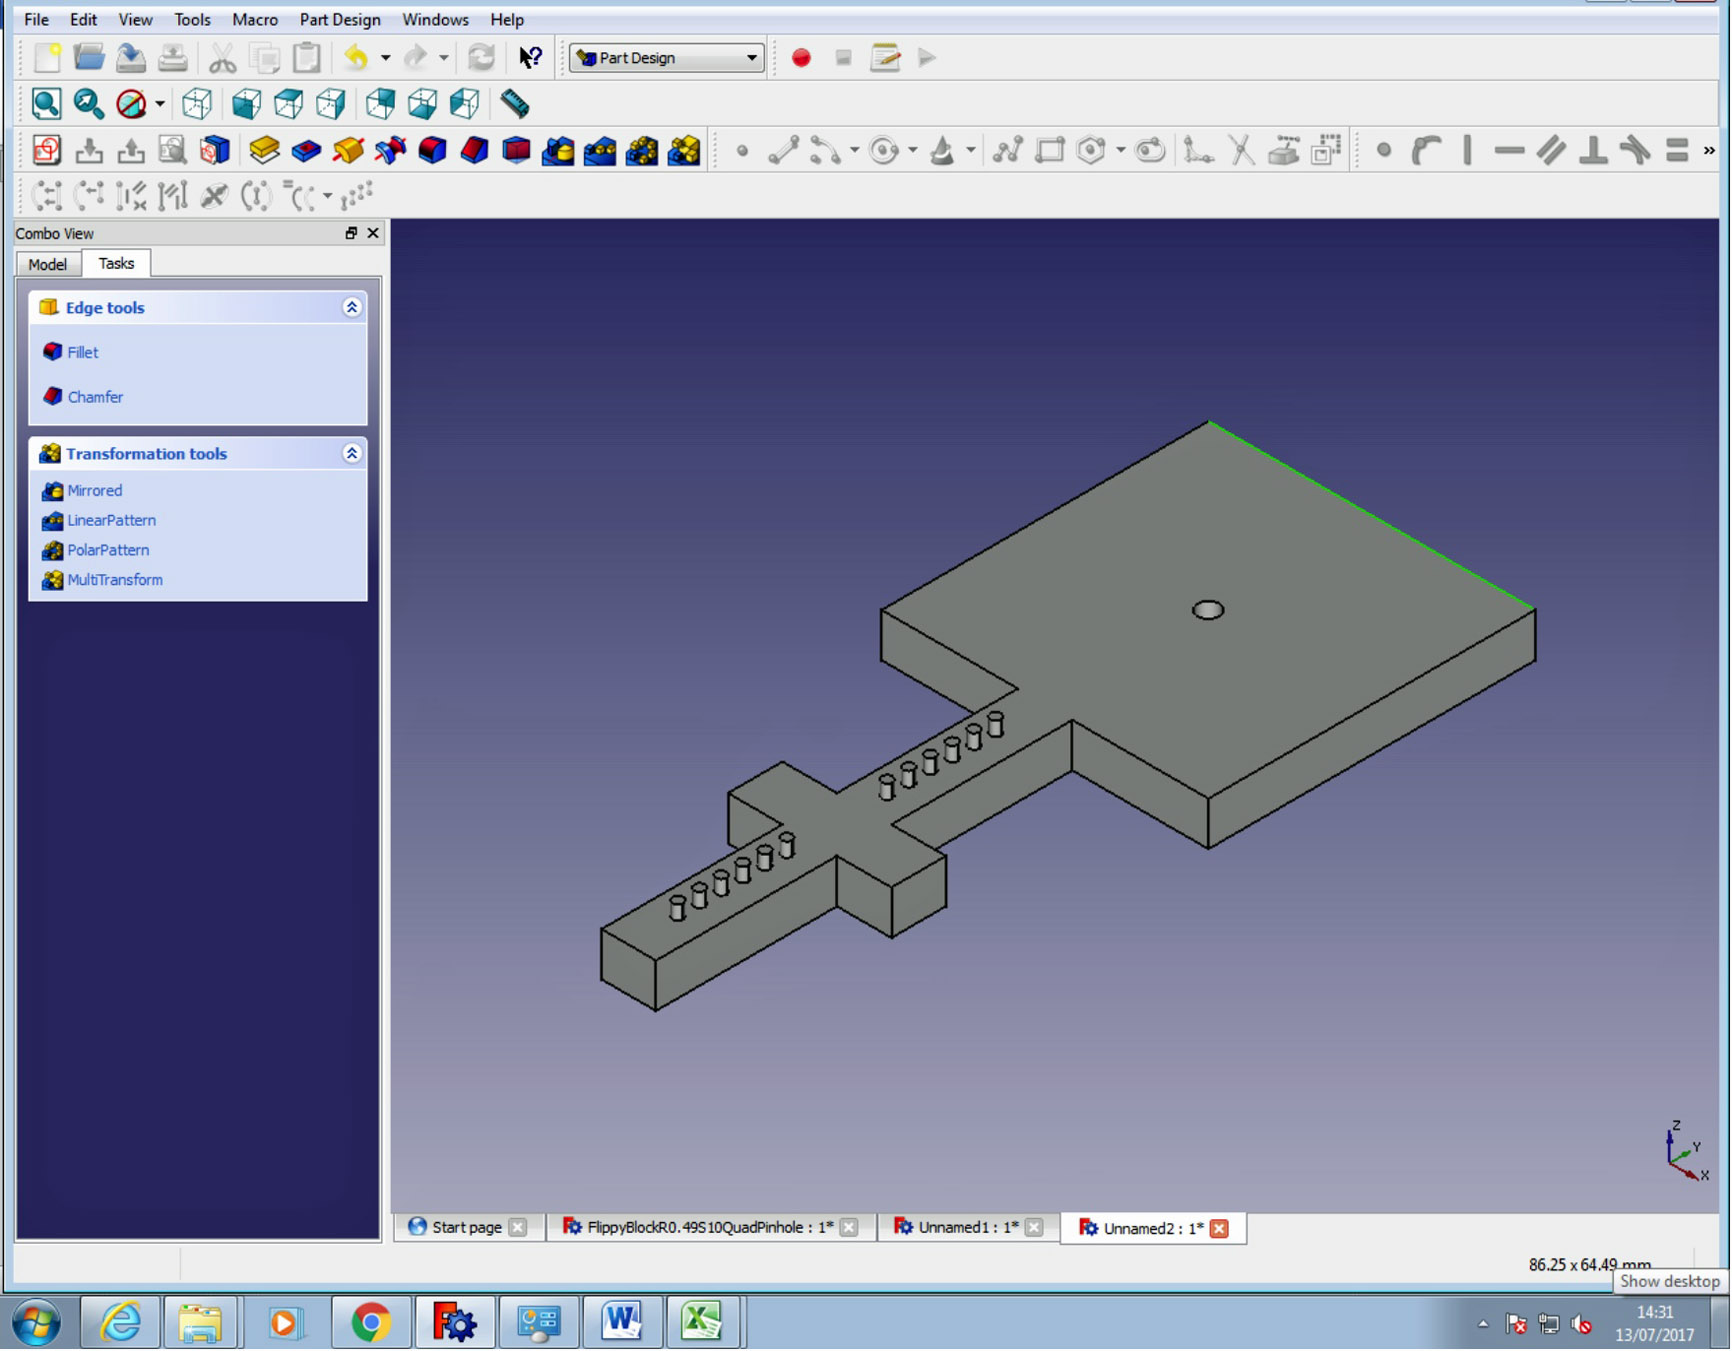Screen dimensions: 1732x1351
Task: Switch to axonometric view cube
Action: pyautogui.click(x=197, y=103)
